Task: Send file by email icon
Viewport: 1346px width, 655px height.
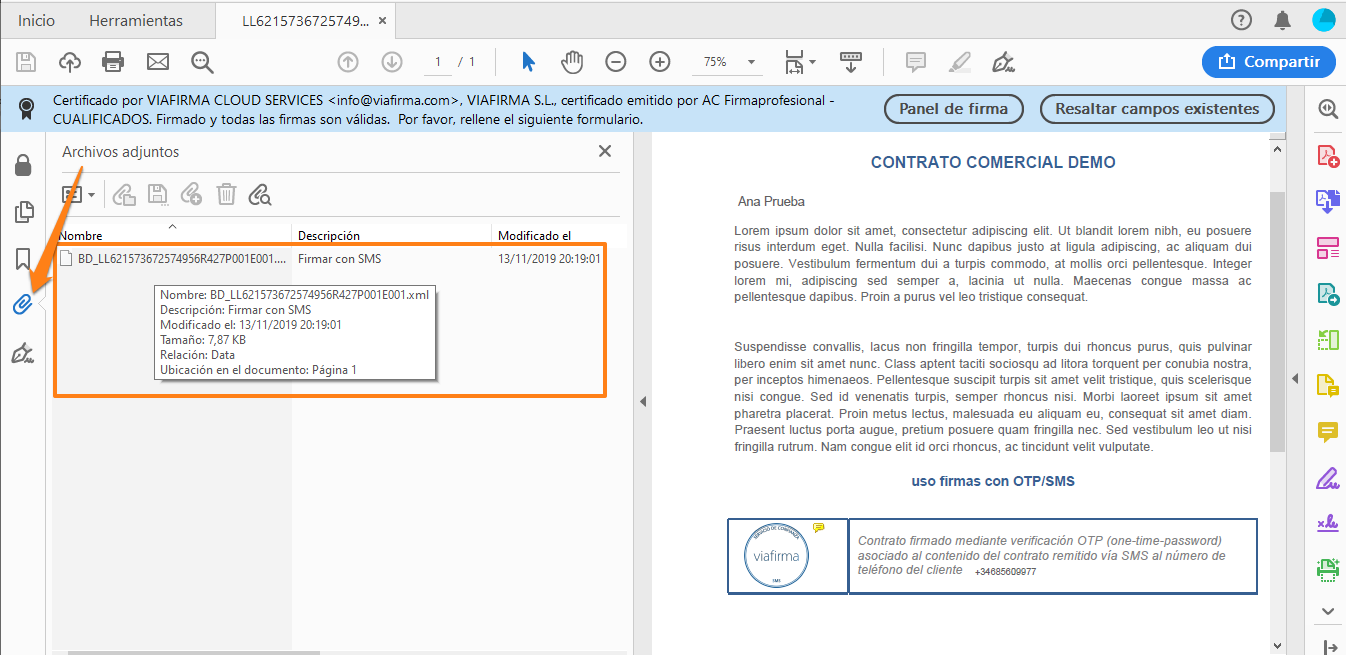Action: pos(158,62)
